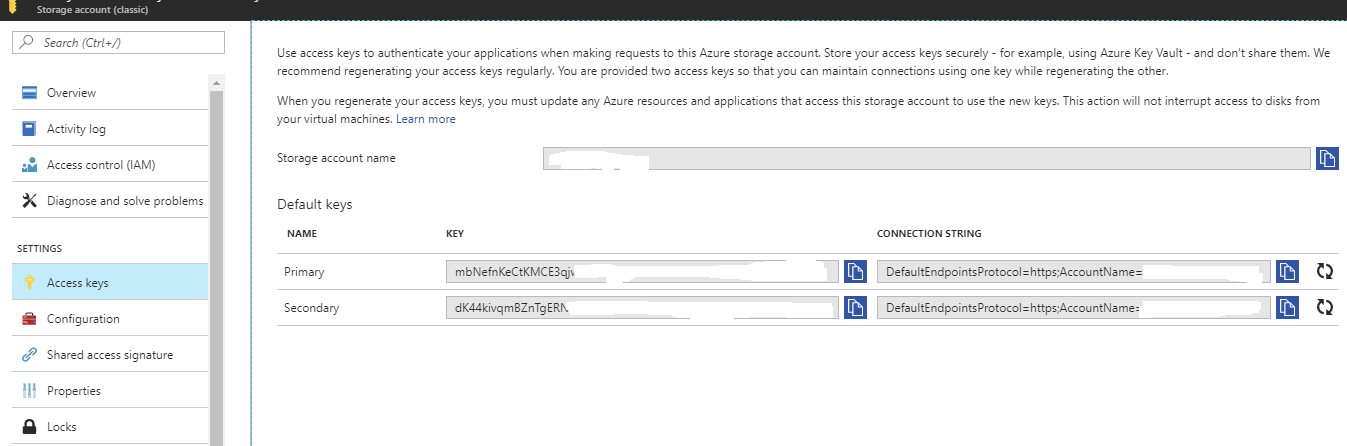Viewport: 1347px width, 446px height.
Task: Regenerate the Primary access key
Action: click(x=1325, y=272)
